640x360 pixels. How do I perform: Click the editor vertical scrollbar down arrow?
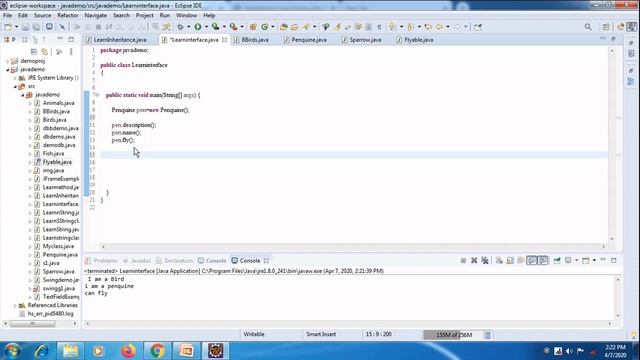(612, 239)
